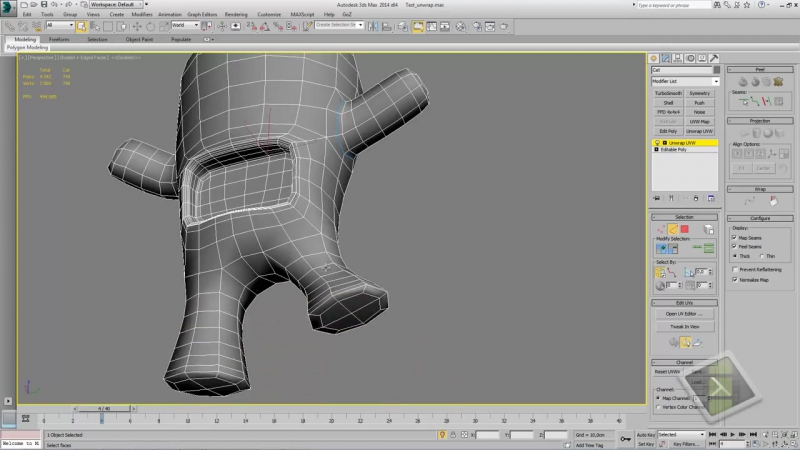
Task: Select Vertex sub-object mode icon
Action: tap(661, 229)
